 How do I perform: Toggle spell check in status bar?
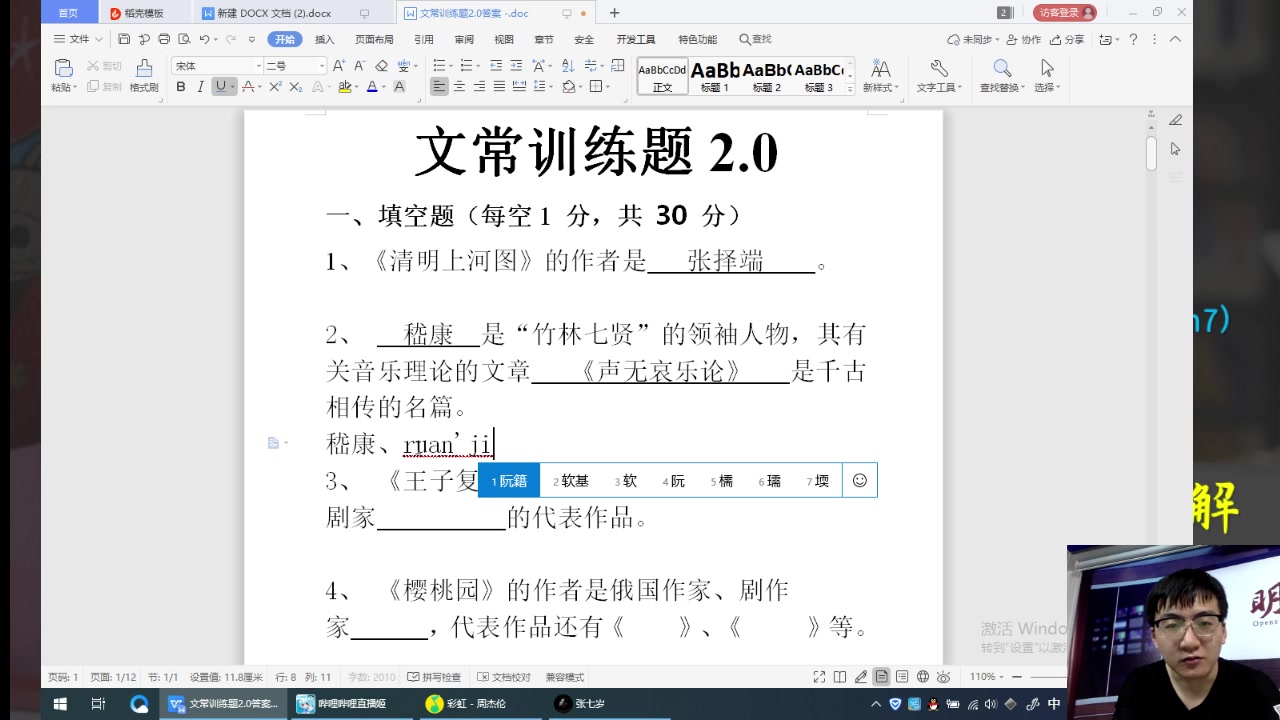(434, 677)
